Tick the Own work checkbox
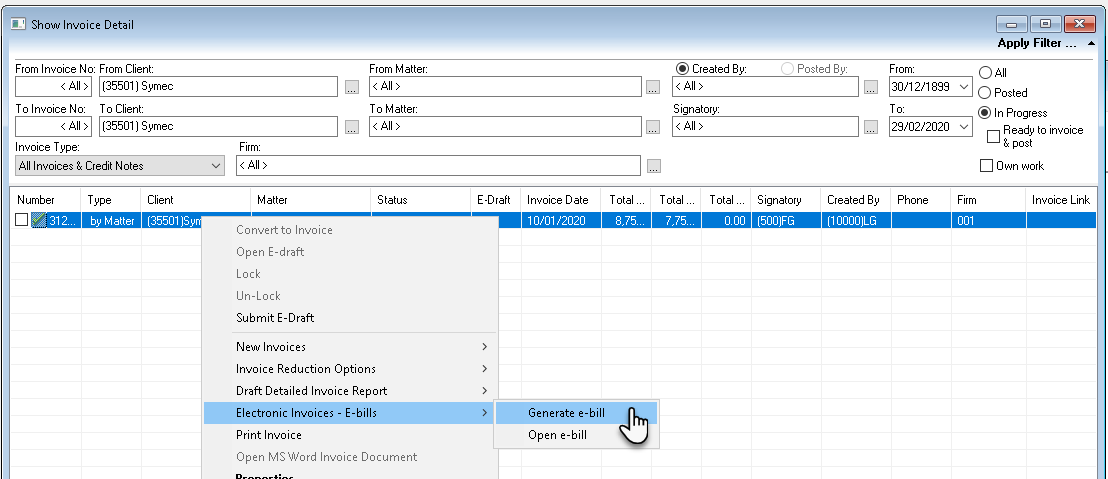The image size is (1108, 479). [986, 166]
